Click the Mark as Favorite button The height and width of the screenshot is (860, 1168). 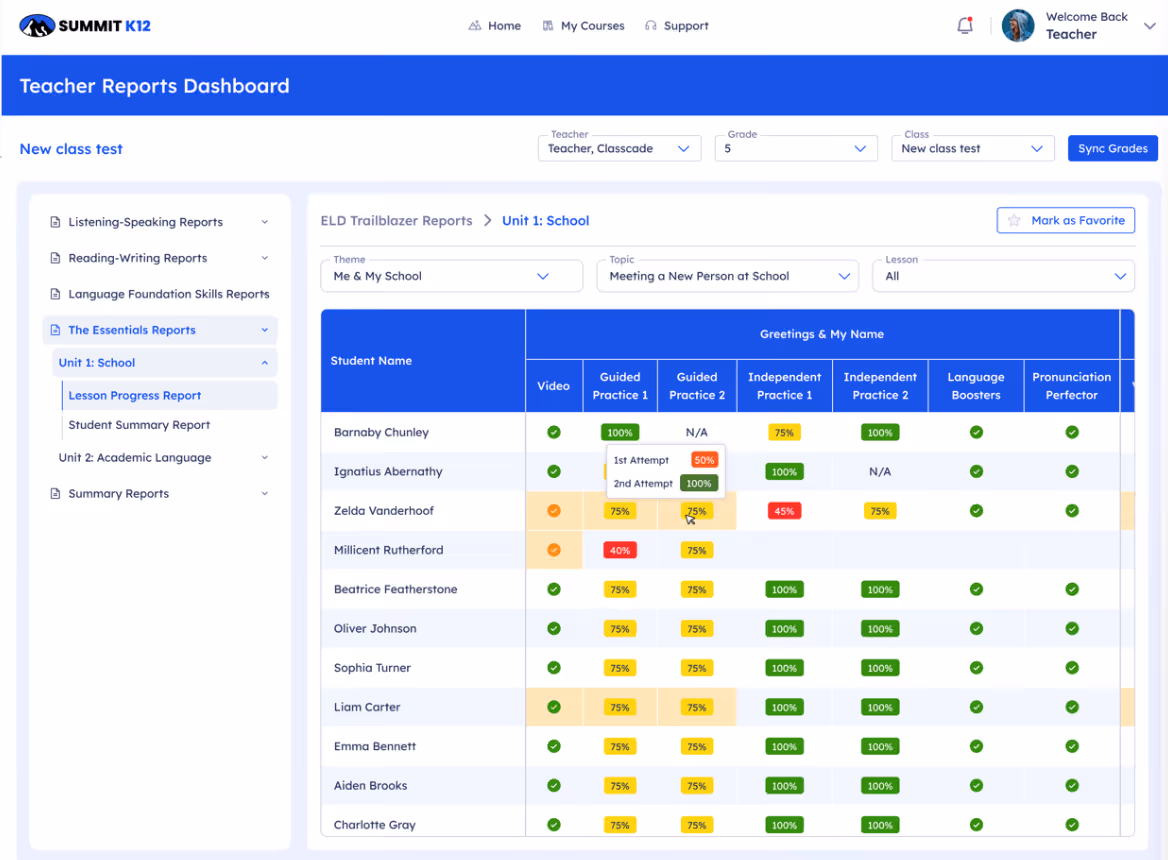pos(1065,220)
